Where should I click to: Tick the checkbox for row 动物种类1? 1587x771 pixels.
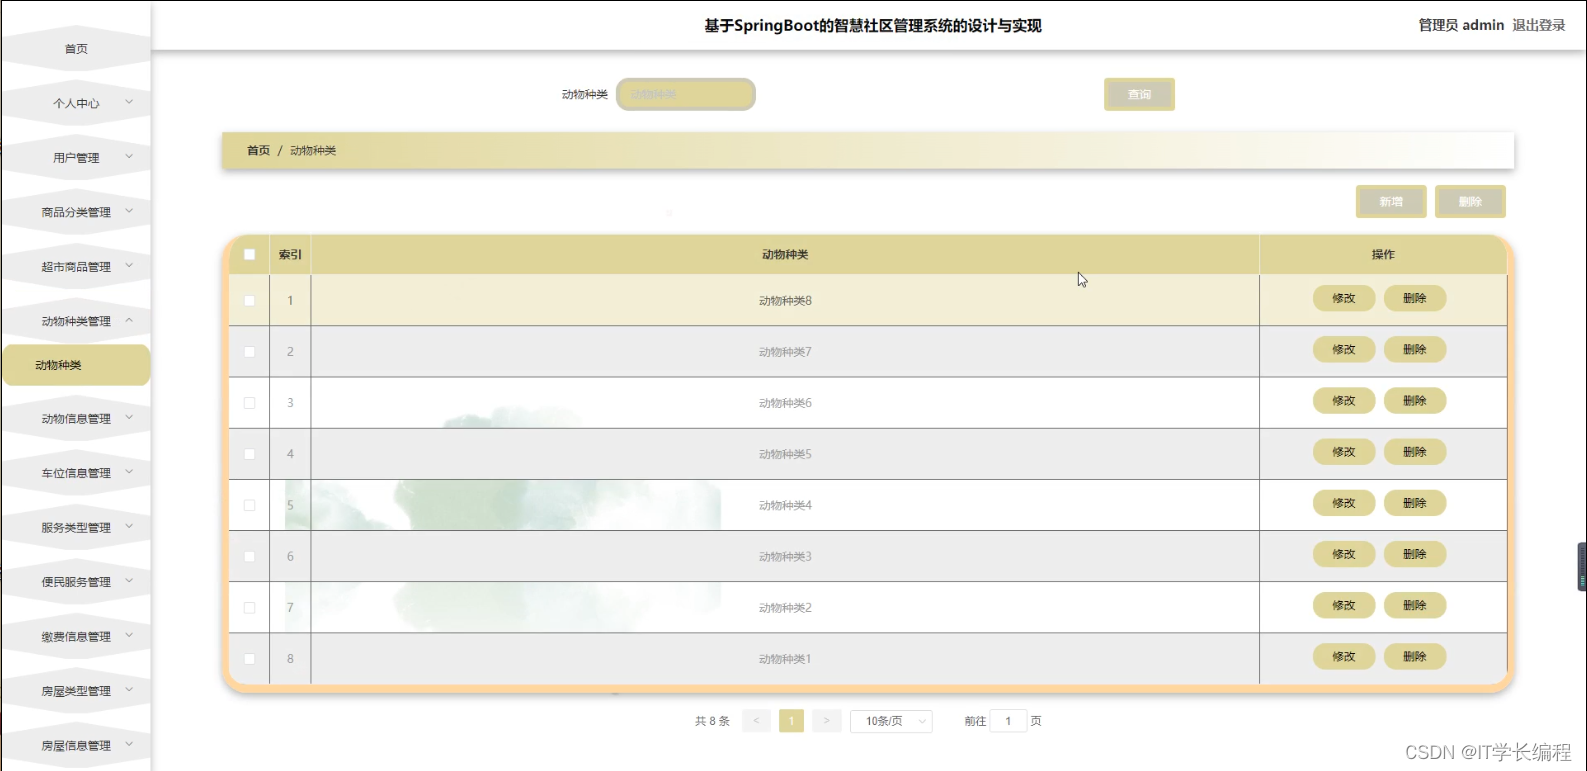point(249,659)
